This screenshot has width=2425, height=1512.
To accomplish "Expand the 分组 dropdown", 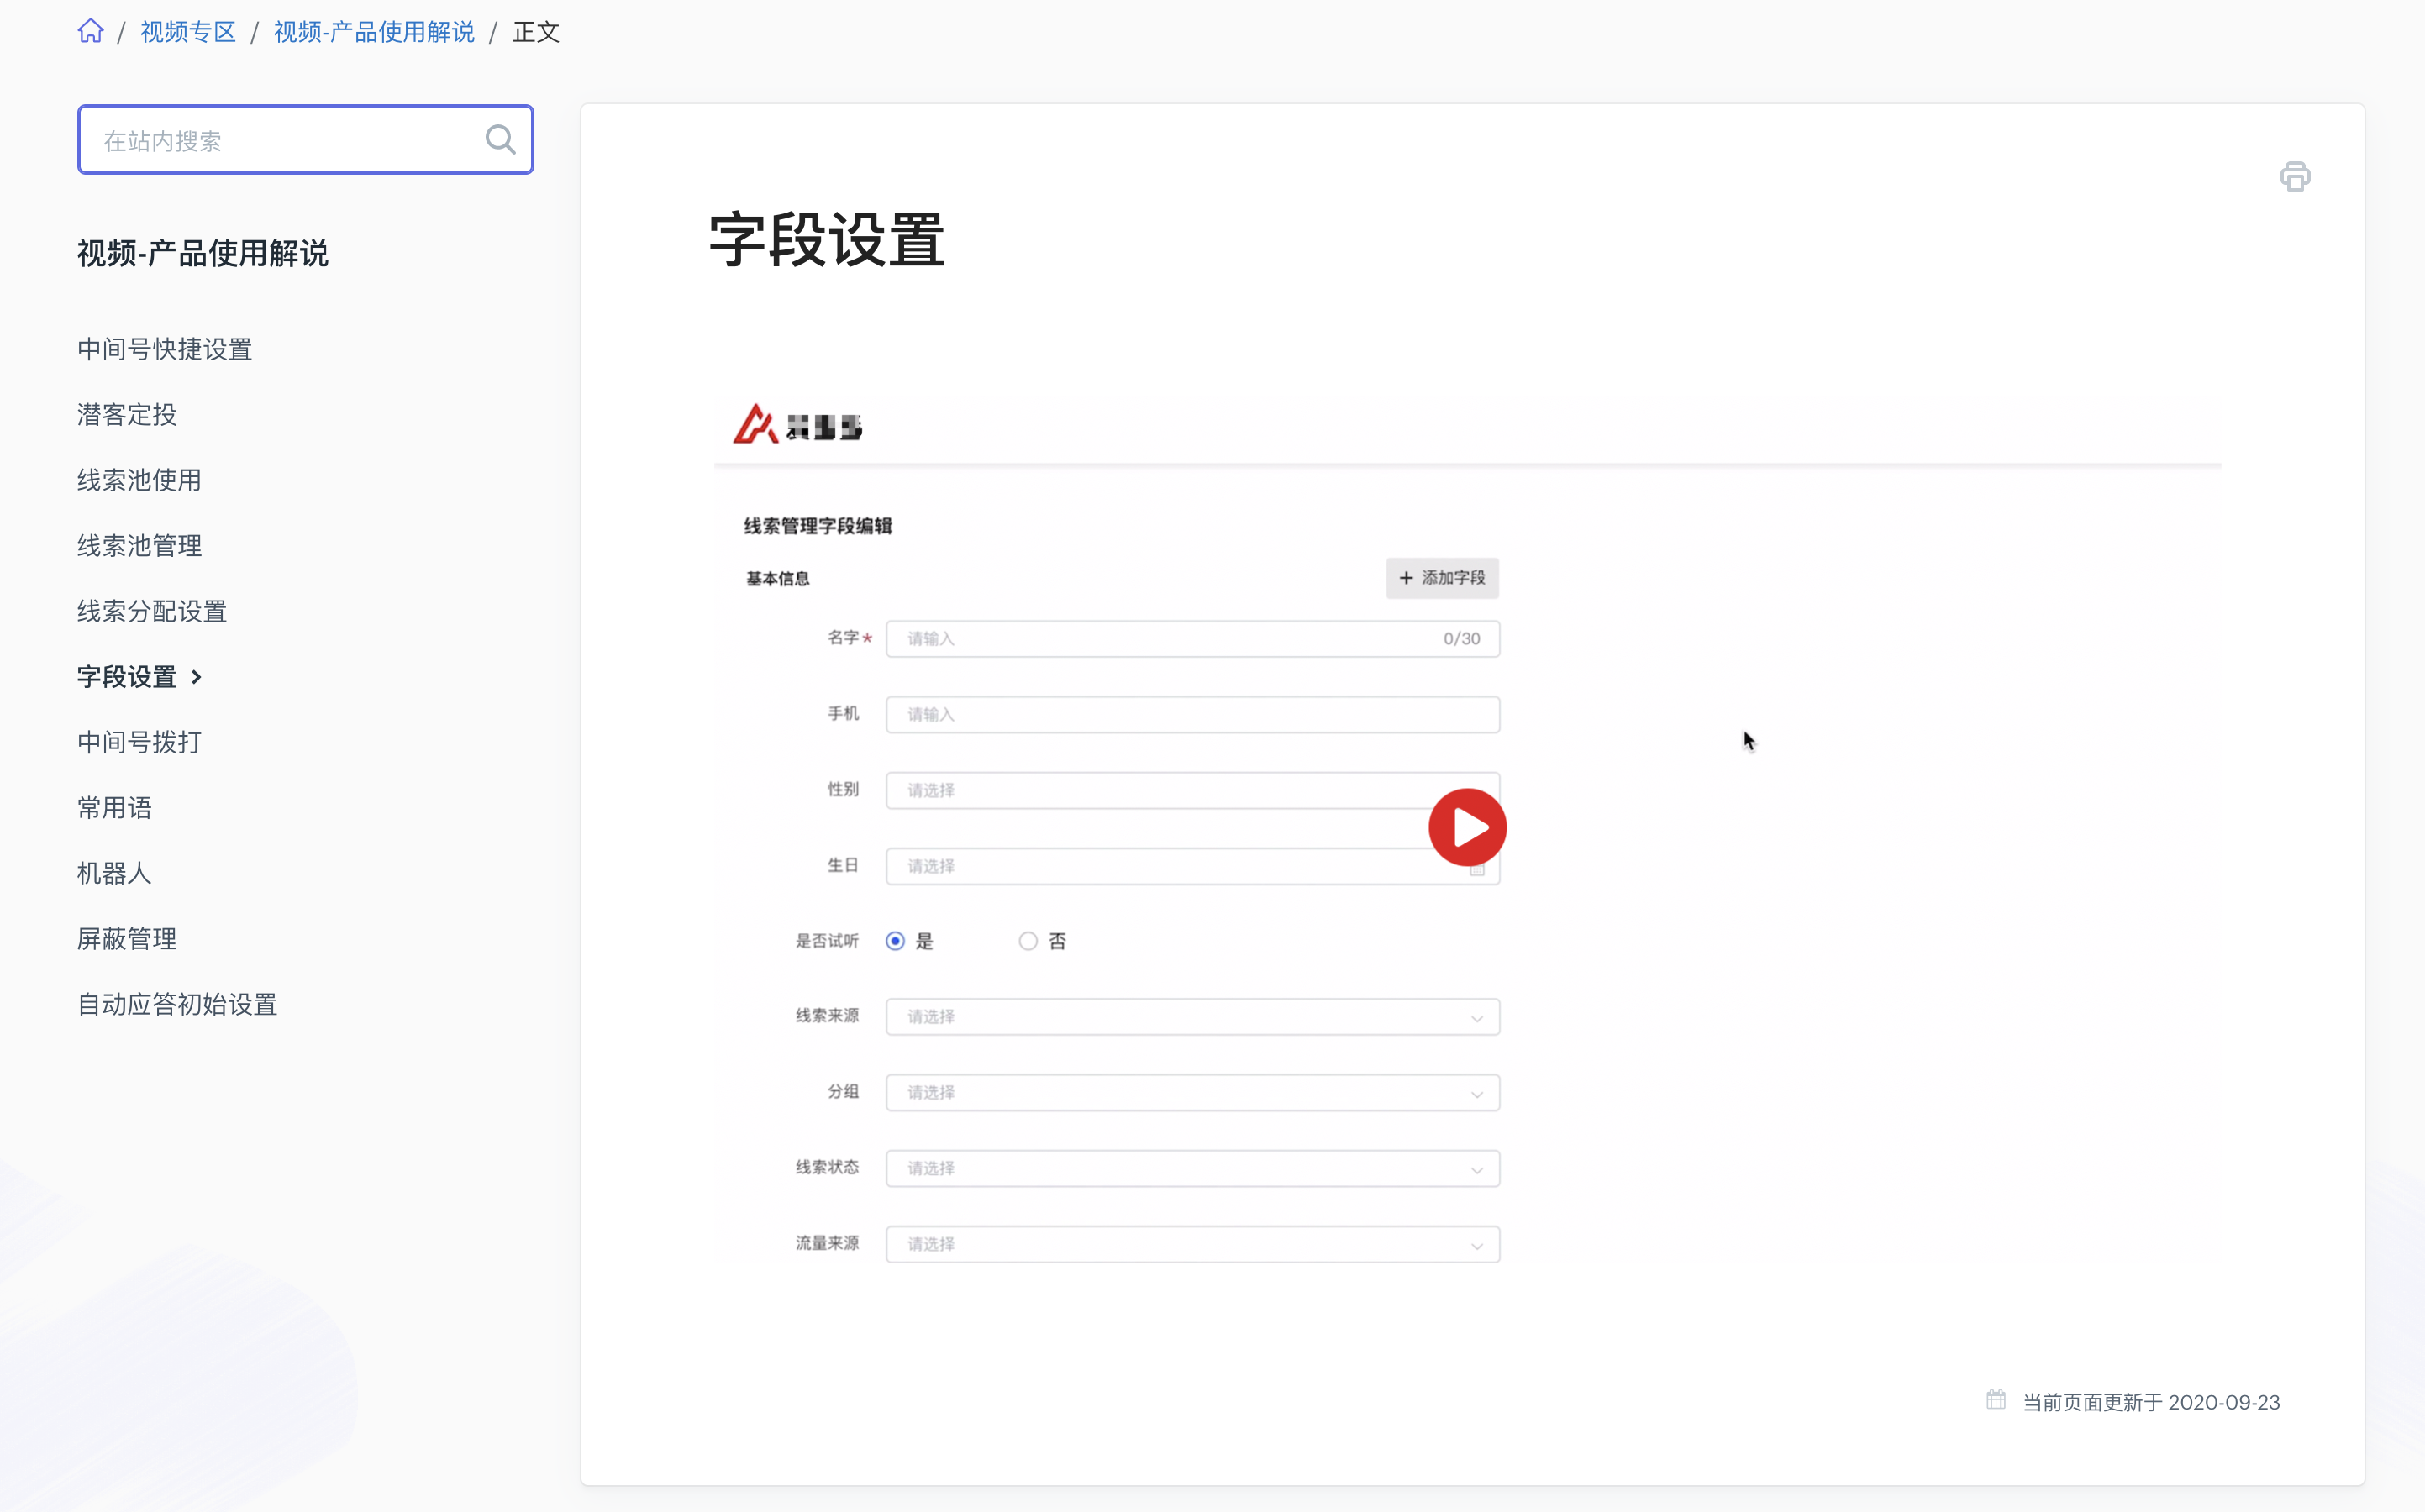I will point(1193,1093).
